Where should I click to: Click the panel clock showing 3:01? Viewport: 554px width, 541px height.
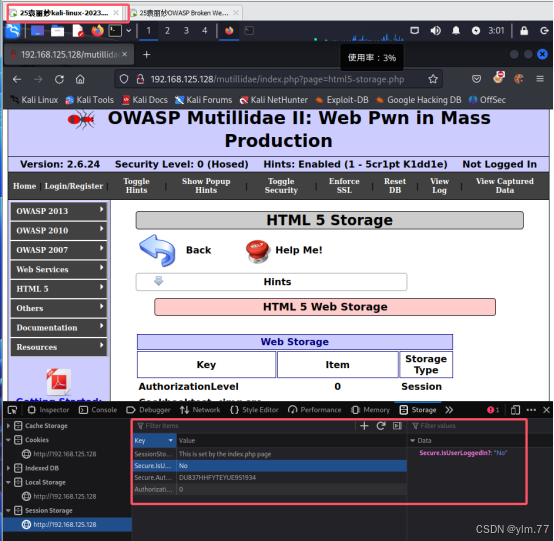coord(496,31)
